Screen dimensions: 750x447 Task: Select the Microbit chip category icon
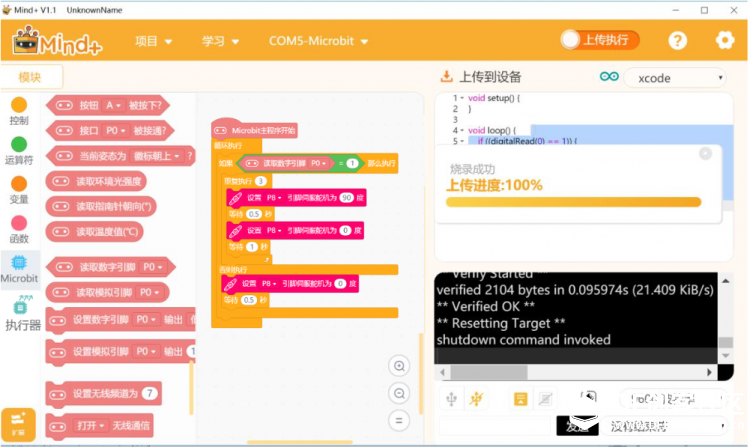[x=19, y=262]
